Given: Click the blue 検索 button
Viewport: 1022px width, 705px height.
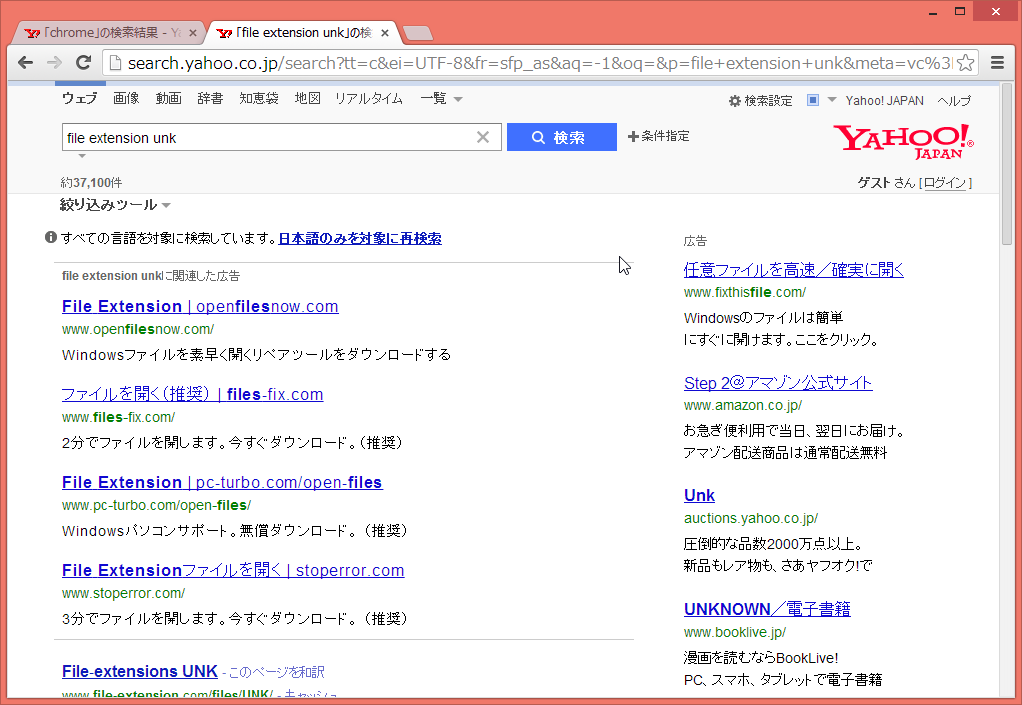Looking at the screenshot, I should 562,137.
